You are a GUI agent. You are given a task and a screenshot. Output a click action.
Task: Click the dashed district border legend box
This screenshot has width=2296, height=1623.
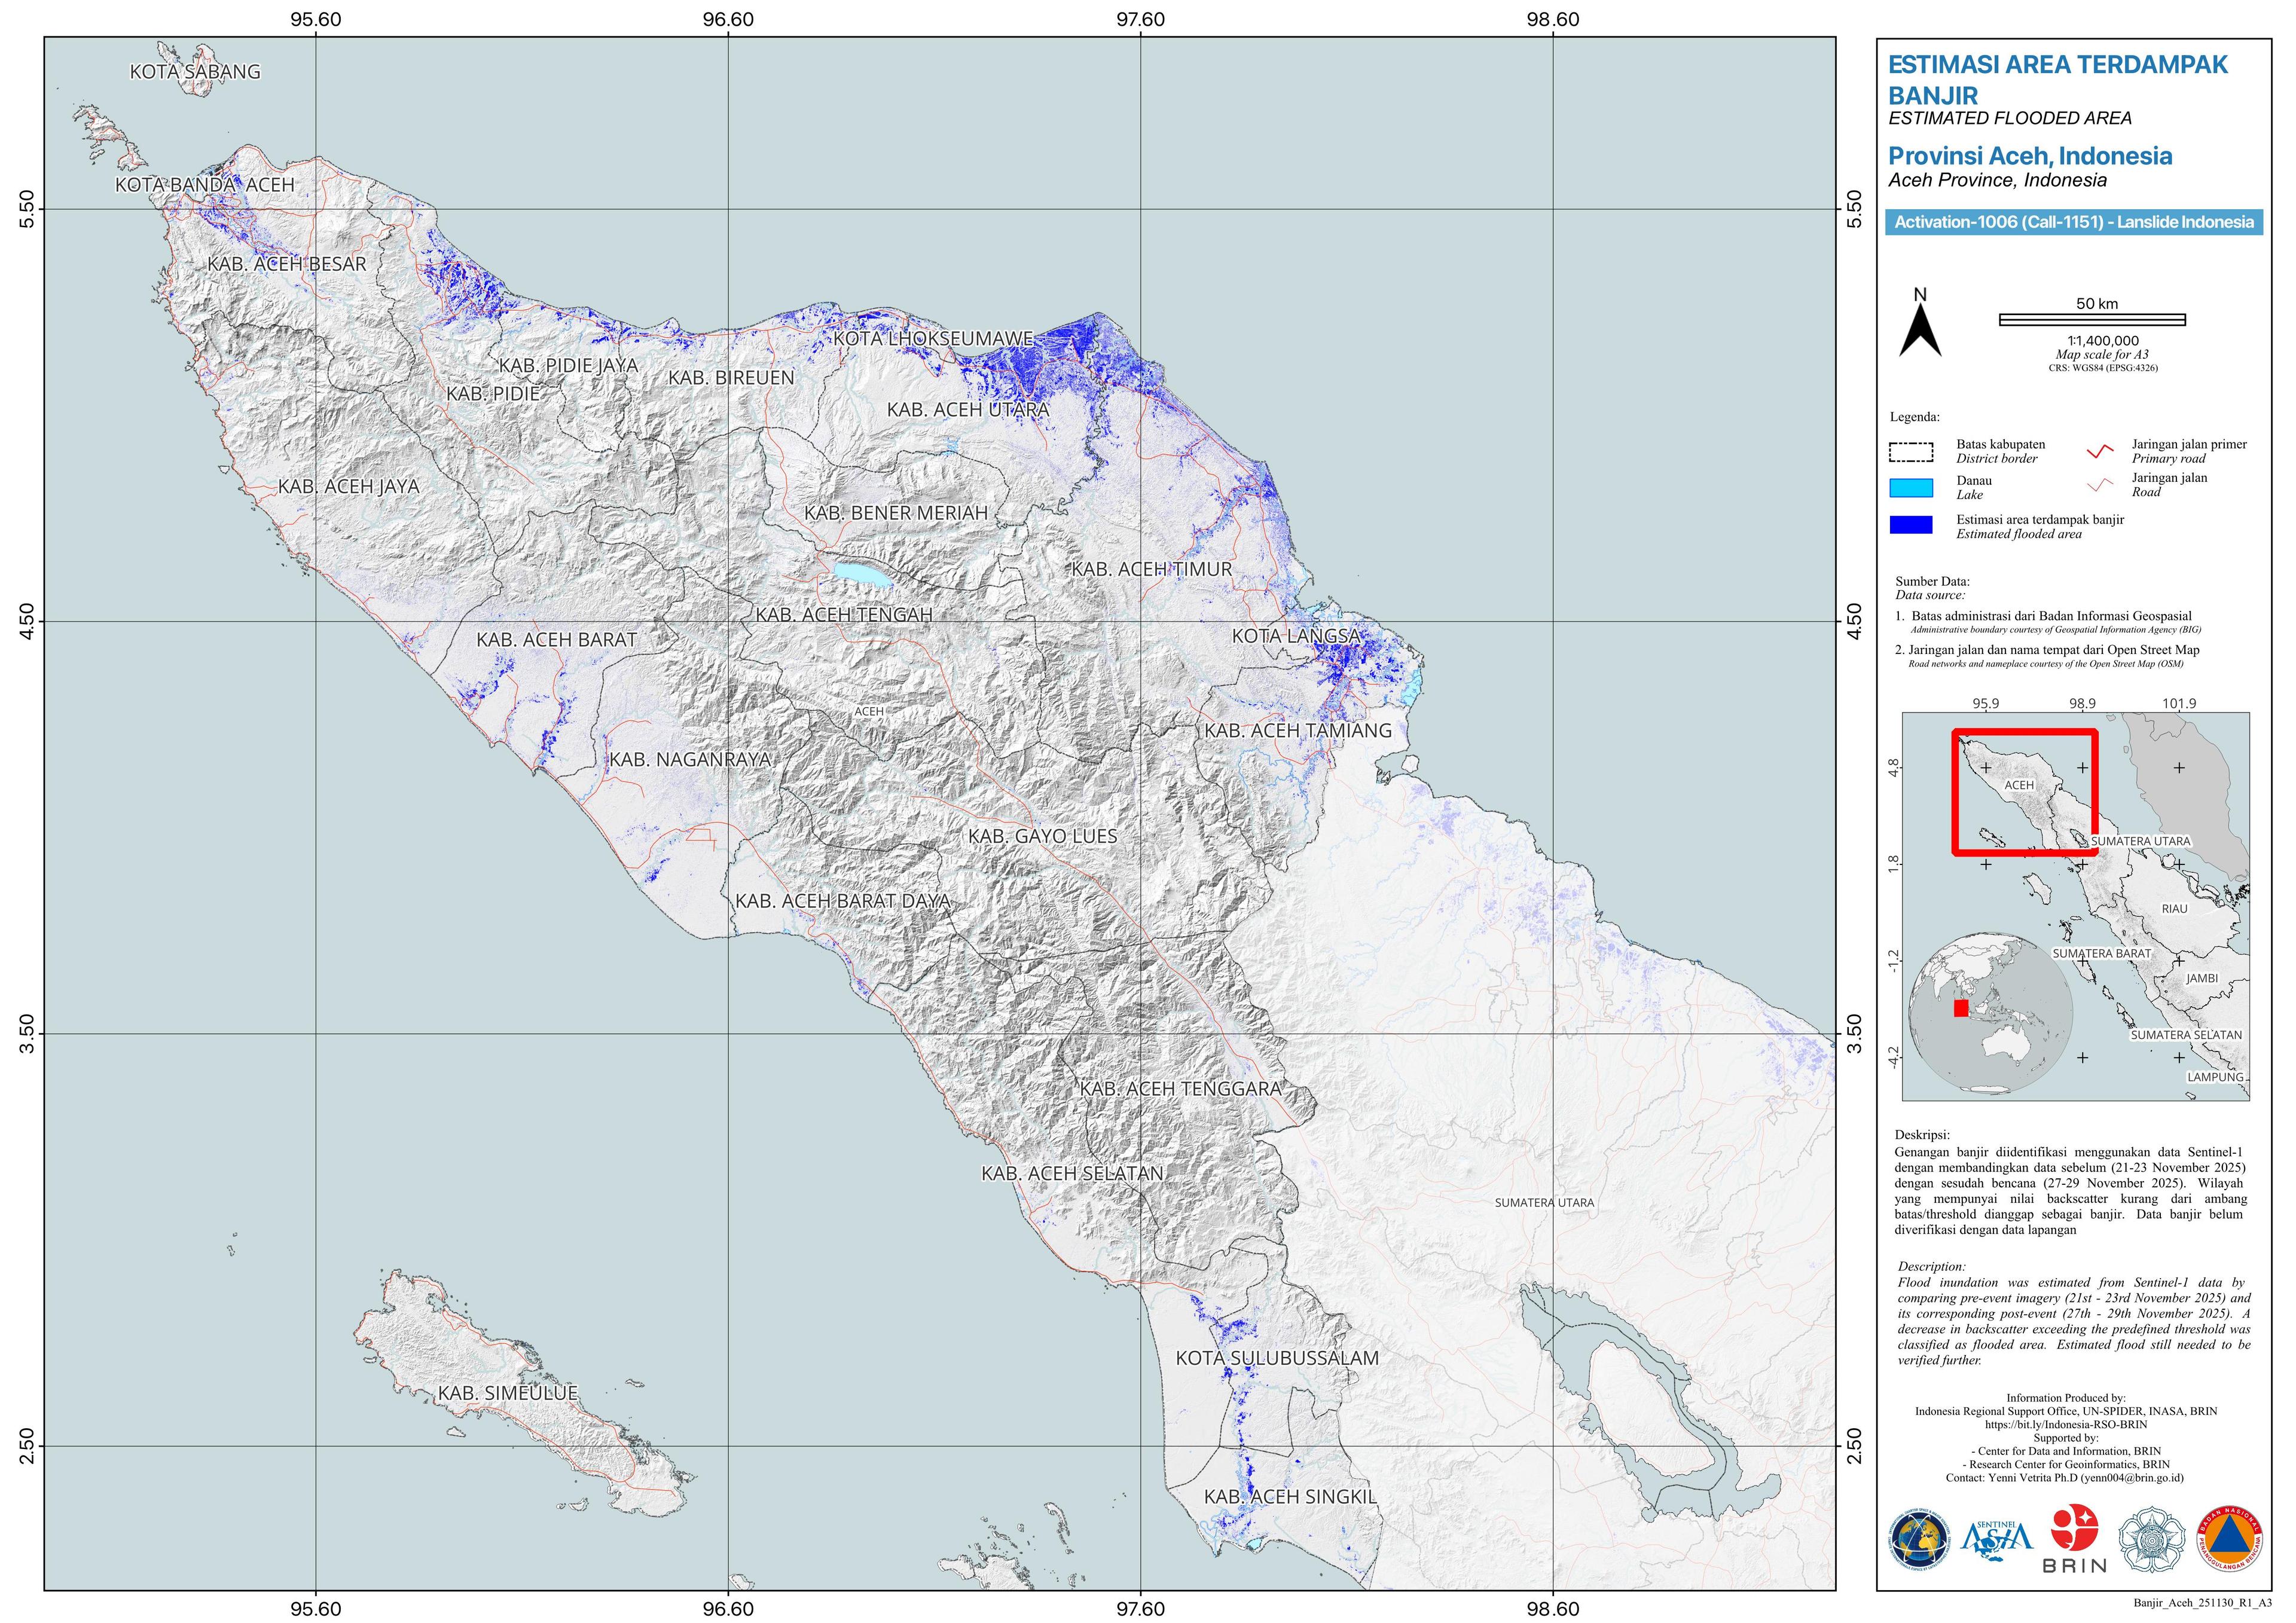(x=1911, y=452)
